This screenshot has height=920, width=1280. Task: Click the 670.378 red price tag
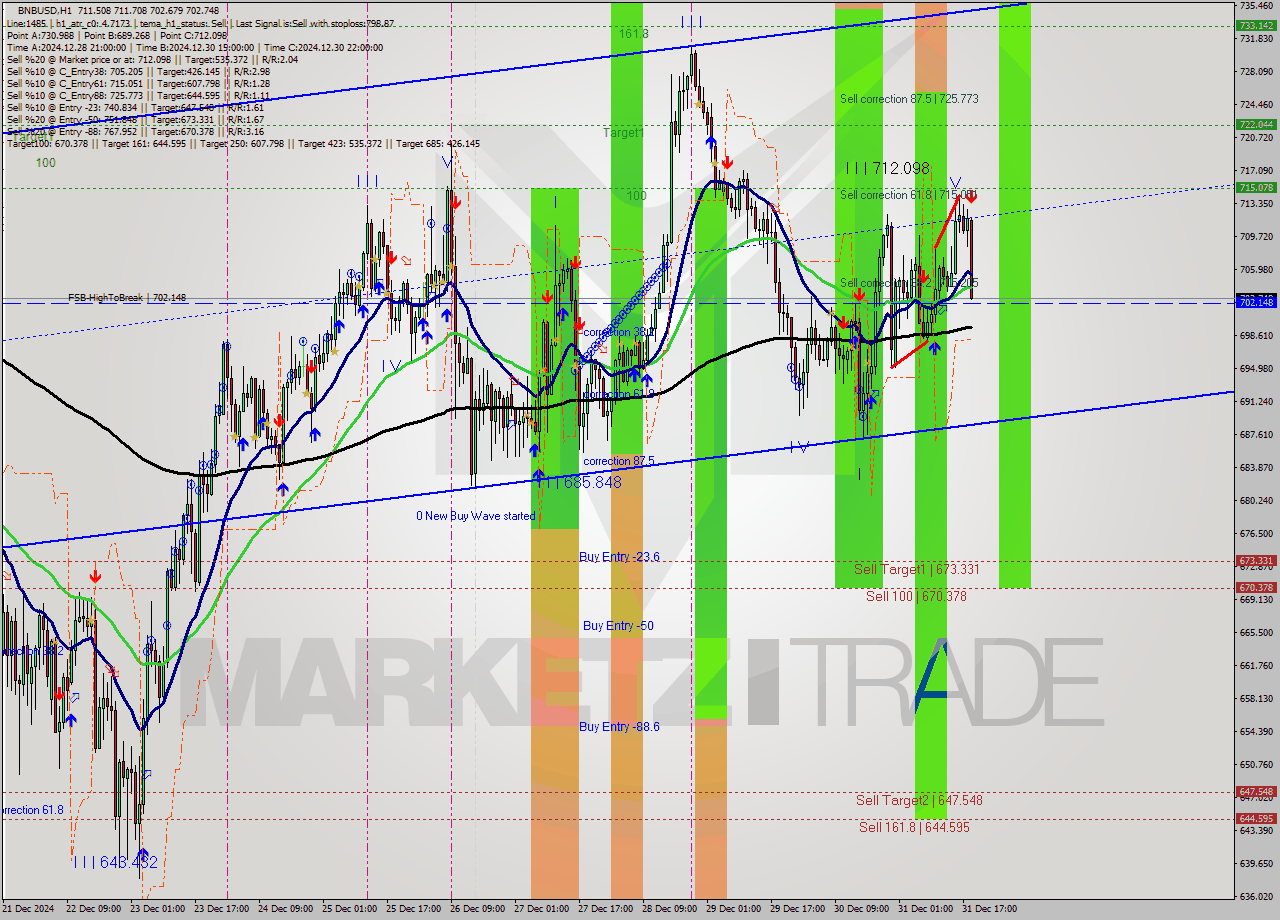(1256, 588)
